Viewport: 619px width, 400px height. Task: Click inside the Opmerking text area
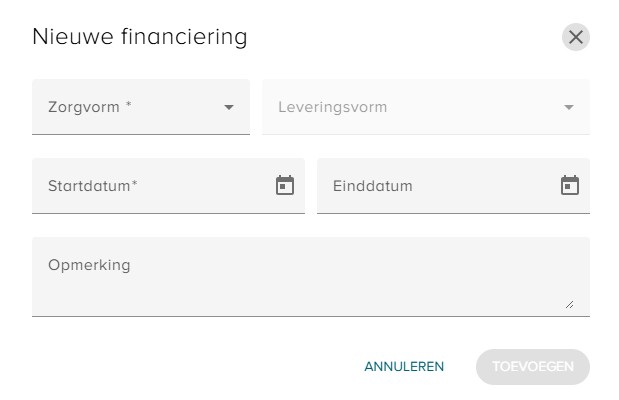point(311,277)
